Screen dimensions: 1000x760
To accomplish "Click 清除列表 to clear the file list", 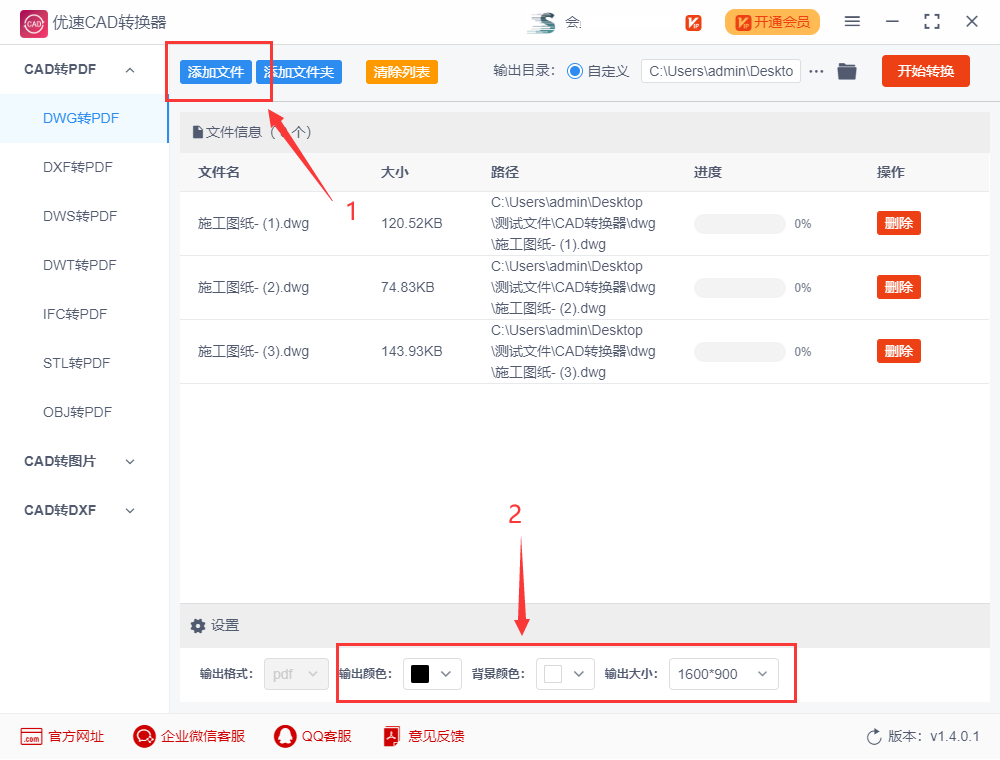I will pyautogui.click(x=401, y=71).
